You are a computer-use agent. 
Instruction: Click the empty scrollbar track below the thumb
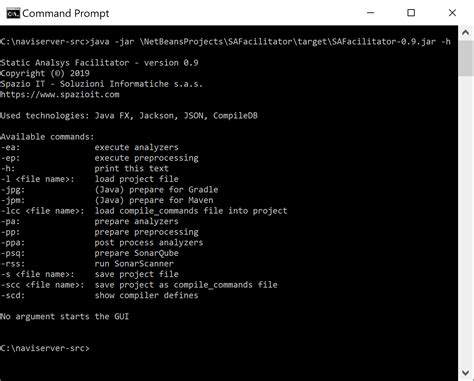466,220
